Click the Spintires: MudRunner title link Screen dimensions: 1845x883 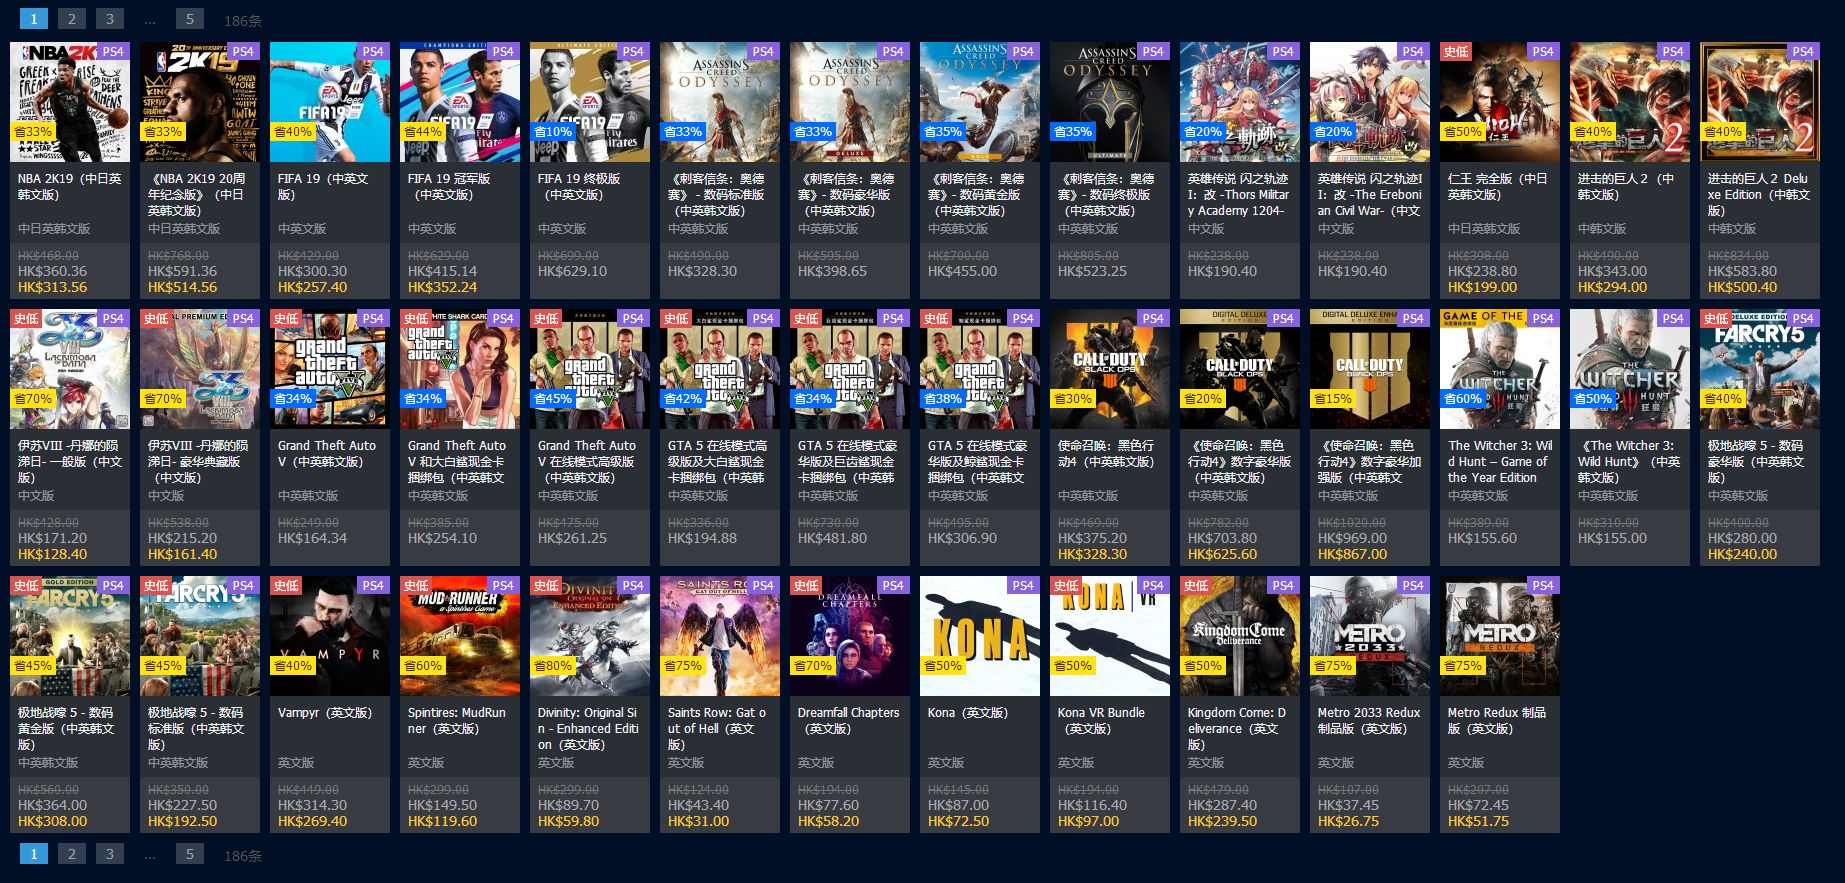pyautogui.click(x=456, y=720)
